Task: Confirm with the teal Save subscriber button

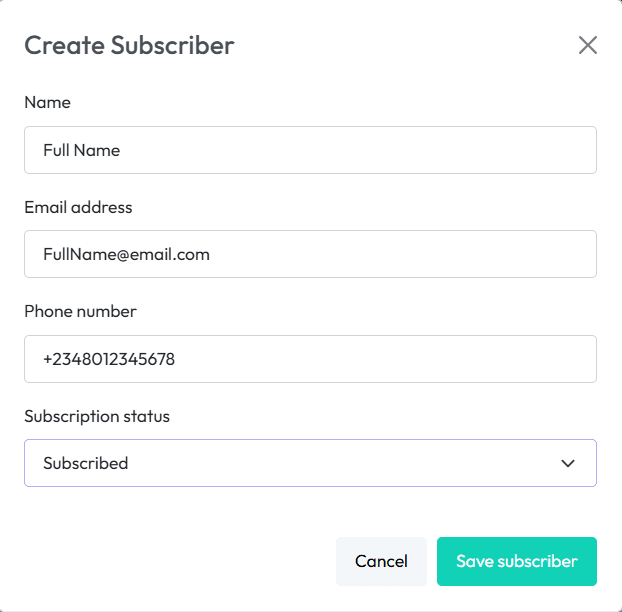Action: [x=516, y=561]
